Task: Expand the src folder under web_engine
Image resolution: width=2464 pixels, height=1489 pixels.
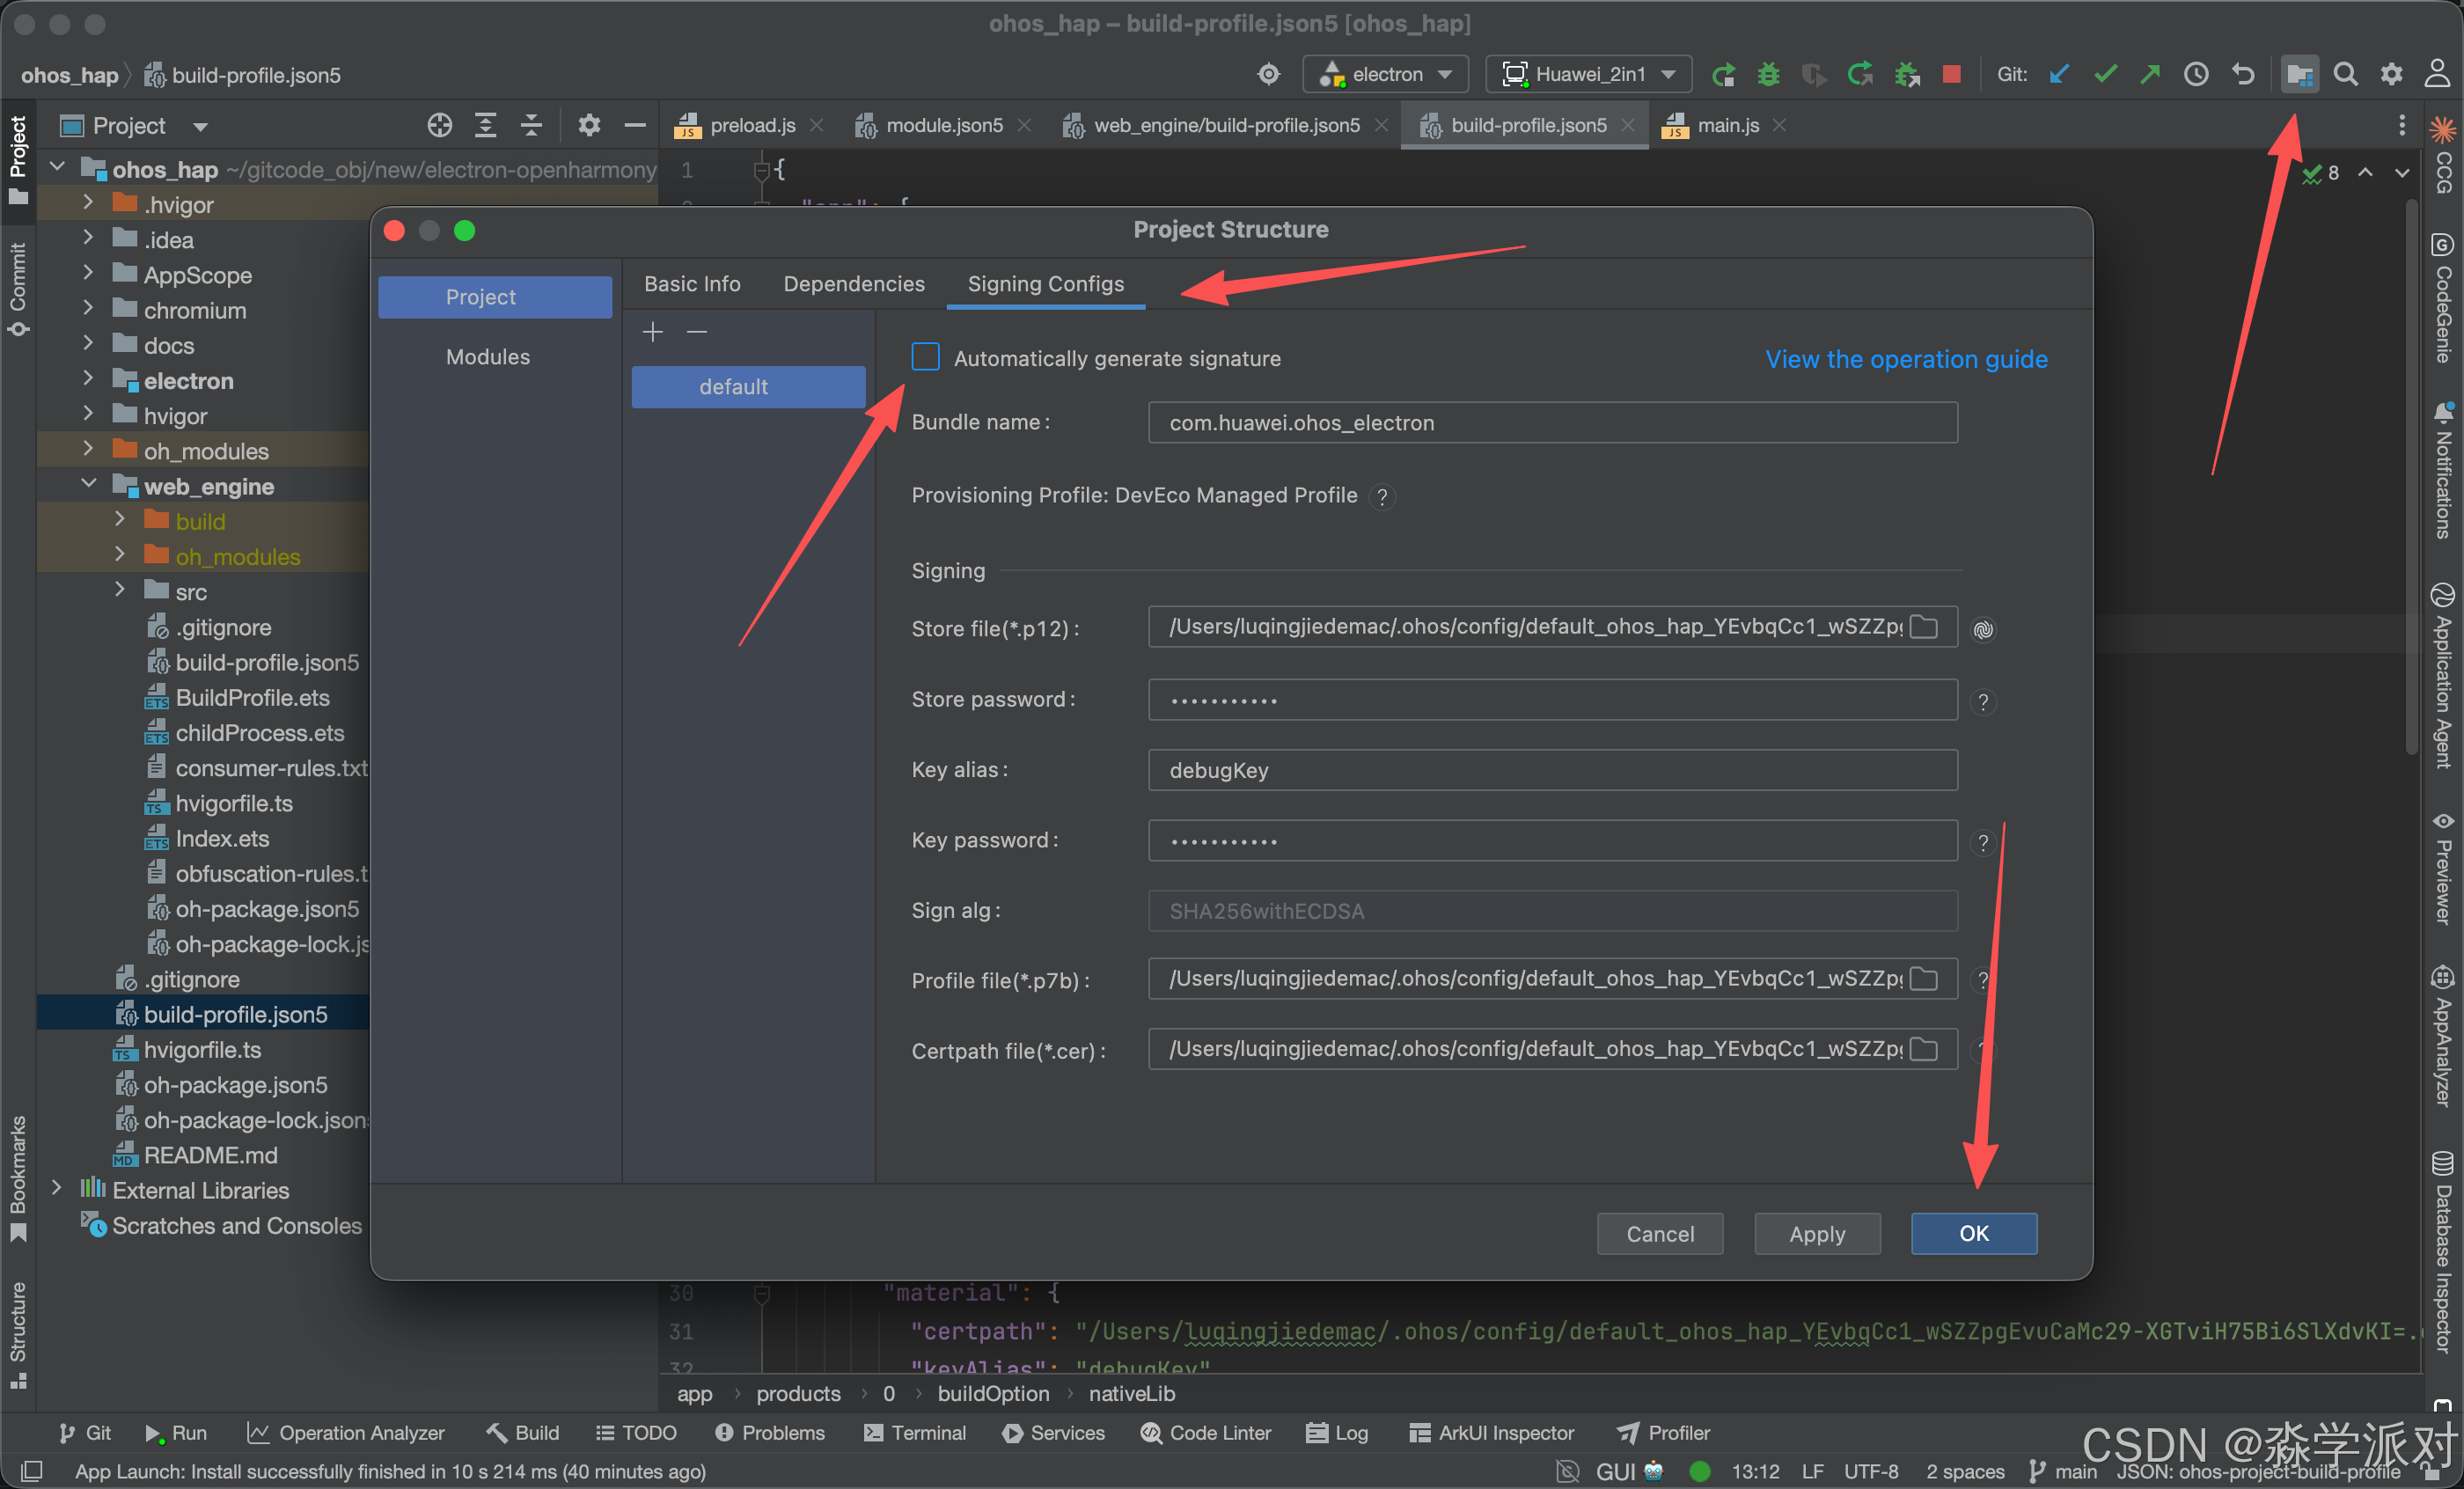Action: pyautogui.click(x=120, y=590)
